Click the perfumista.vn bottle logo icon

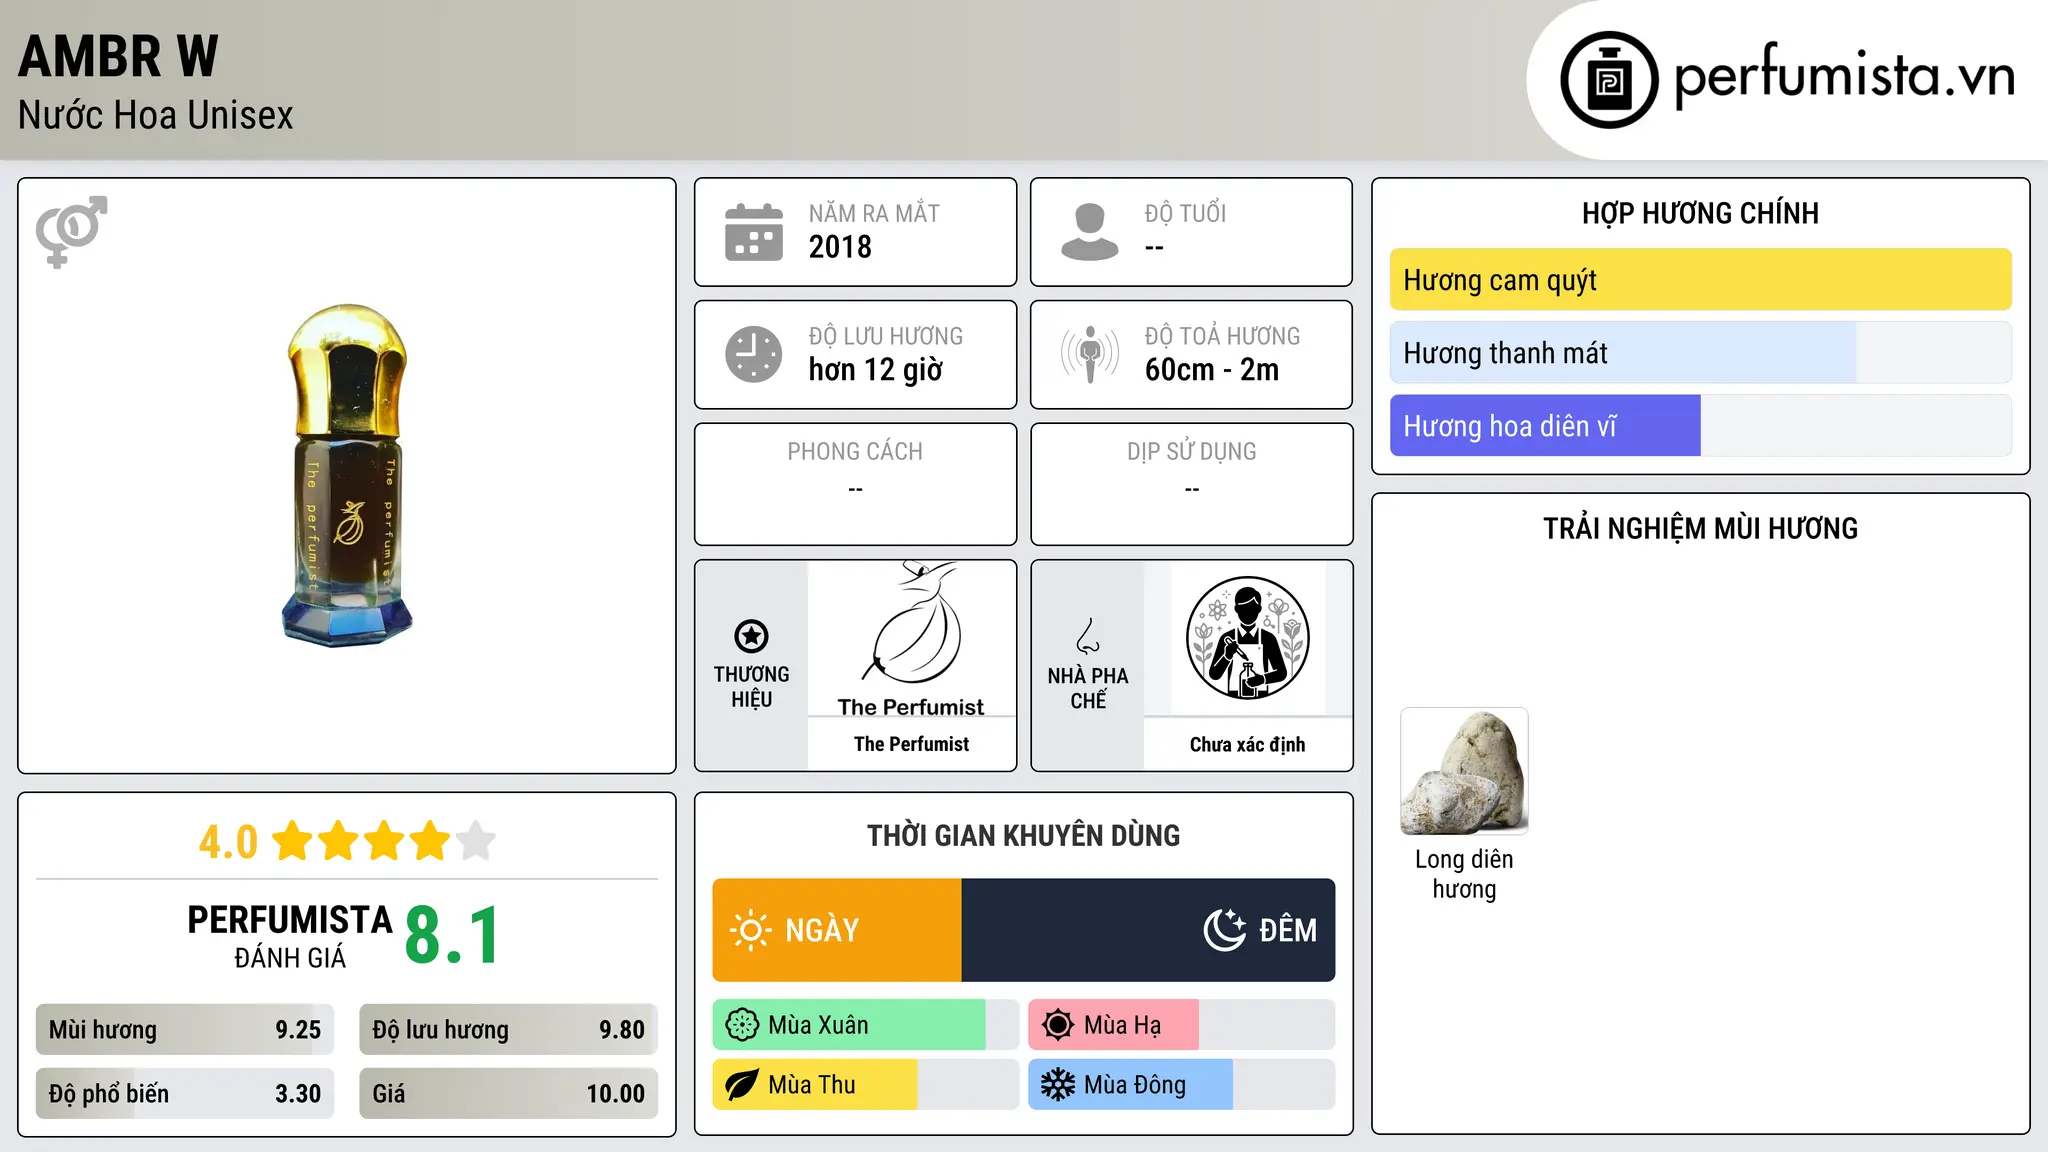click(1609, 80)
